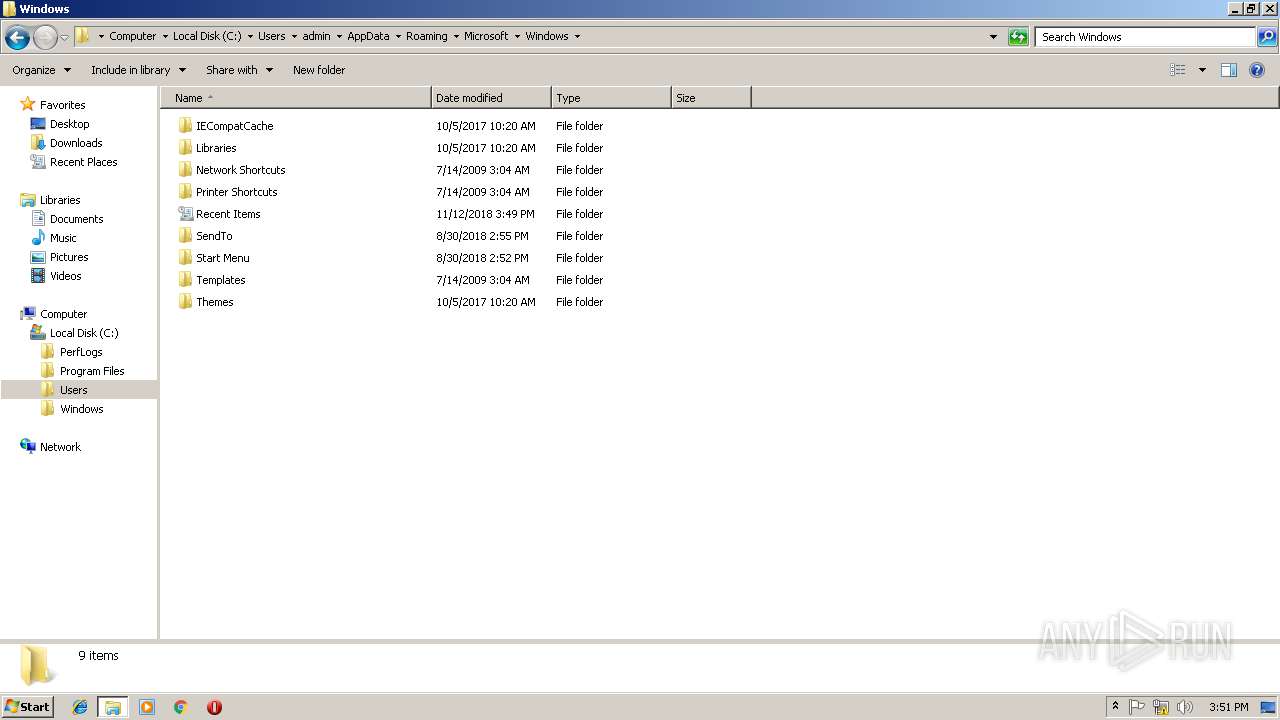Expand the dropdown arrow after Microsoft breadcrumb
1280x720 pixels.
(x=518, y=36)
